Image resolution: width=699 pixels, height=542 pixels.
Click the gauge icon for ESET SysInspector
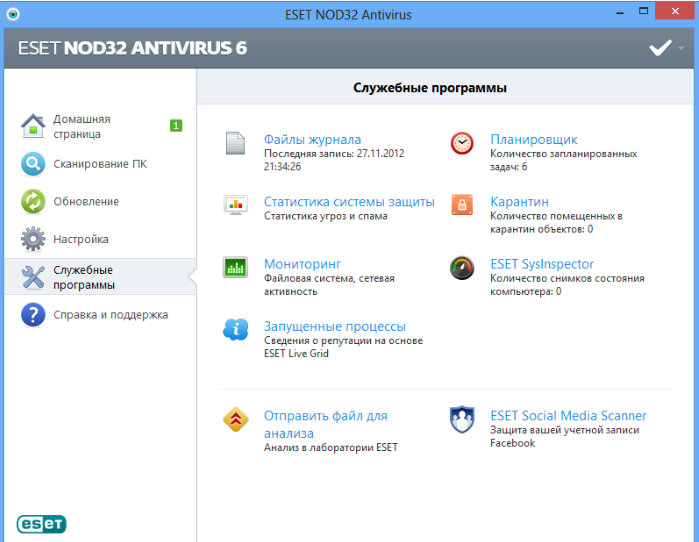(x=462, y=268)
